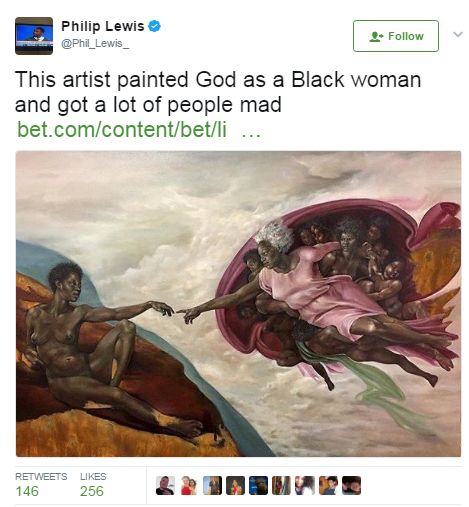Viewport: 469px width, 507px height.
Task: Open fifth liker avatar with blue background
Action: point(258,485)
